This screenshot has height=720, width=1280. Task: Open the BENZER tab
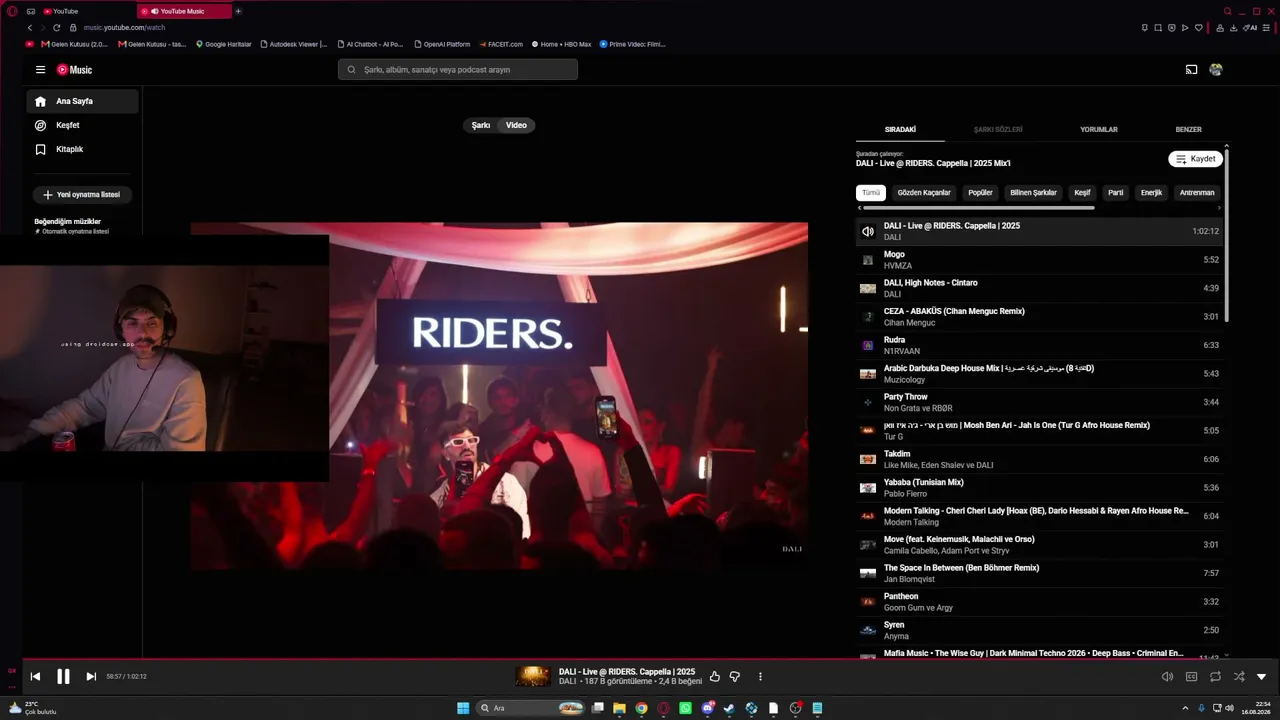point(1188,130)
